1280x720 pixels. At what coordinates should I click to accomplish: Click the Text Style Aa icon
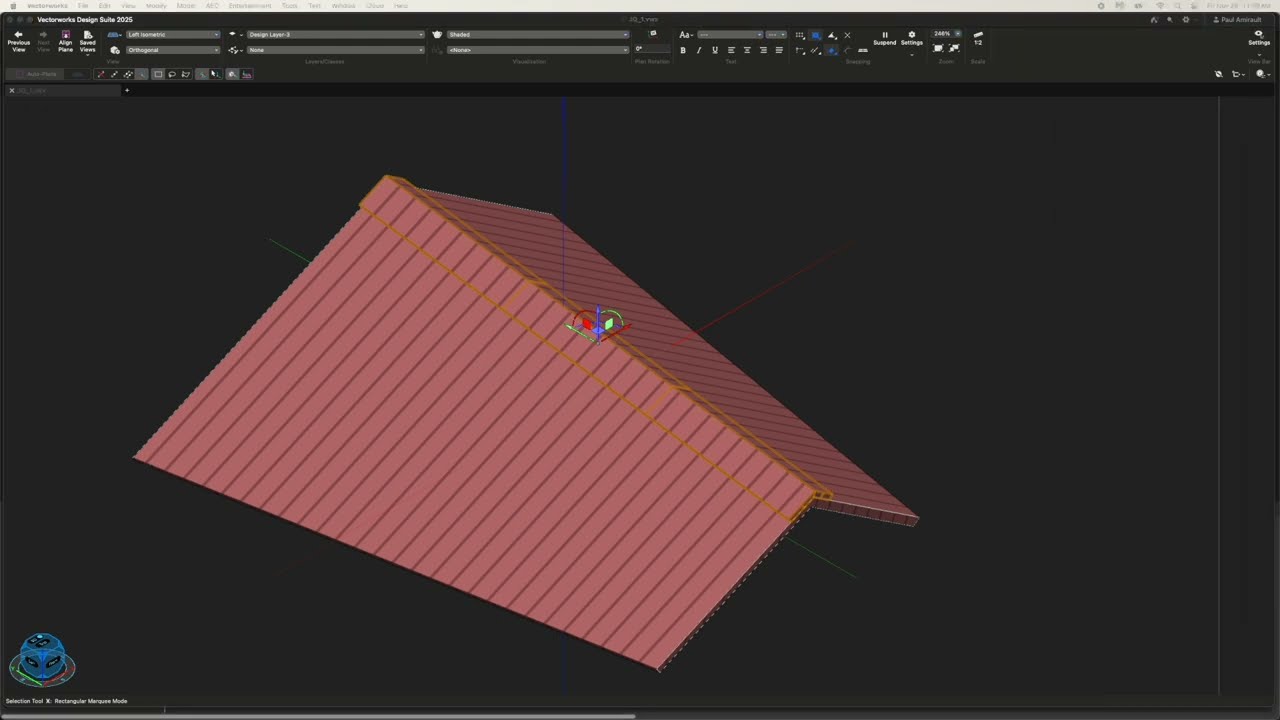686,35
